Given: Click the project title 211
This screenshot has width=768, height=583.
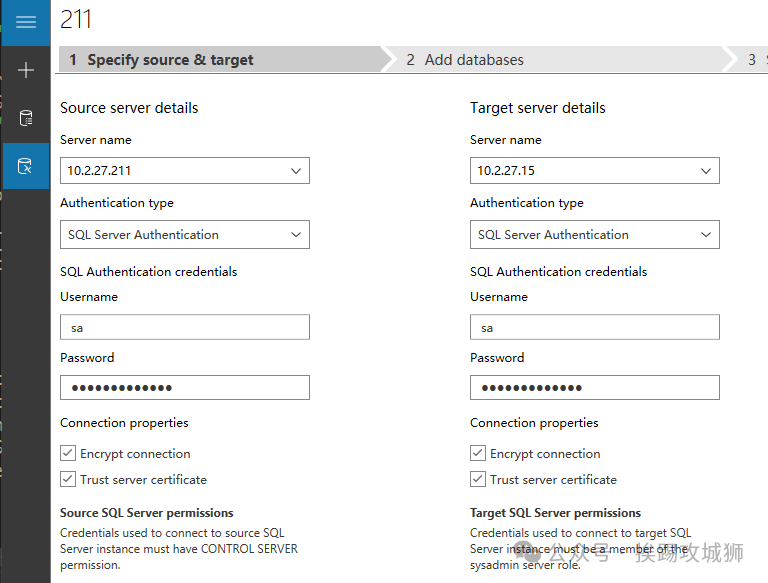Looking at the screenshot, I should [x=77, y=19].
